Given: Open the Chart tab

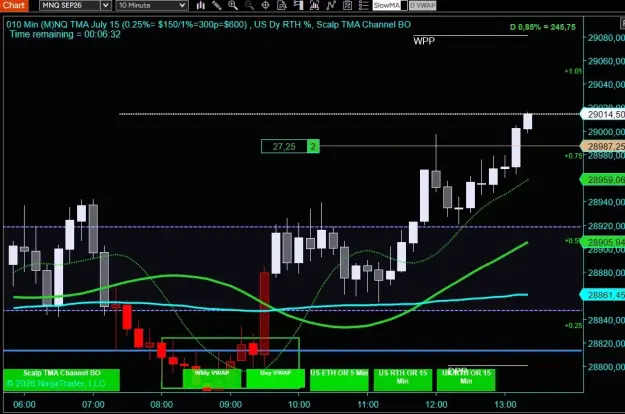Looking at the screenshot, I should (x=14, y=5).
